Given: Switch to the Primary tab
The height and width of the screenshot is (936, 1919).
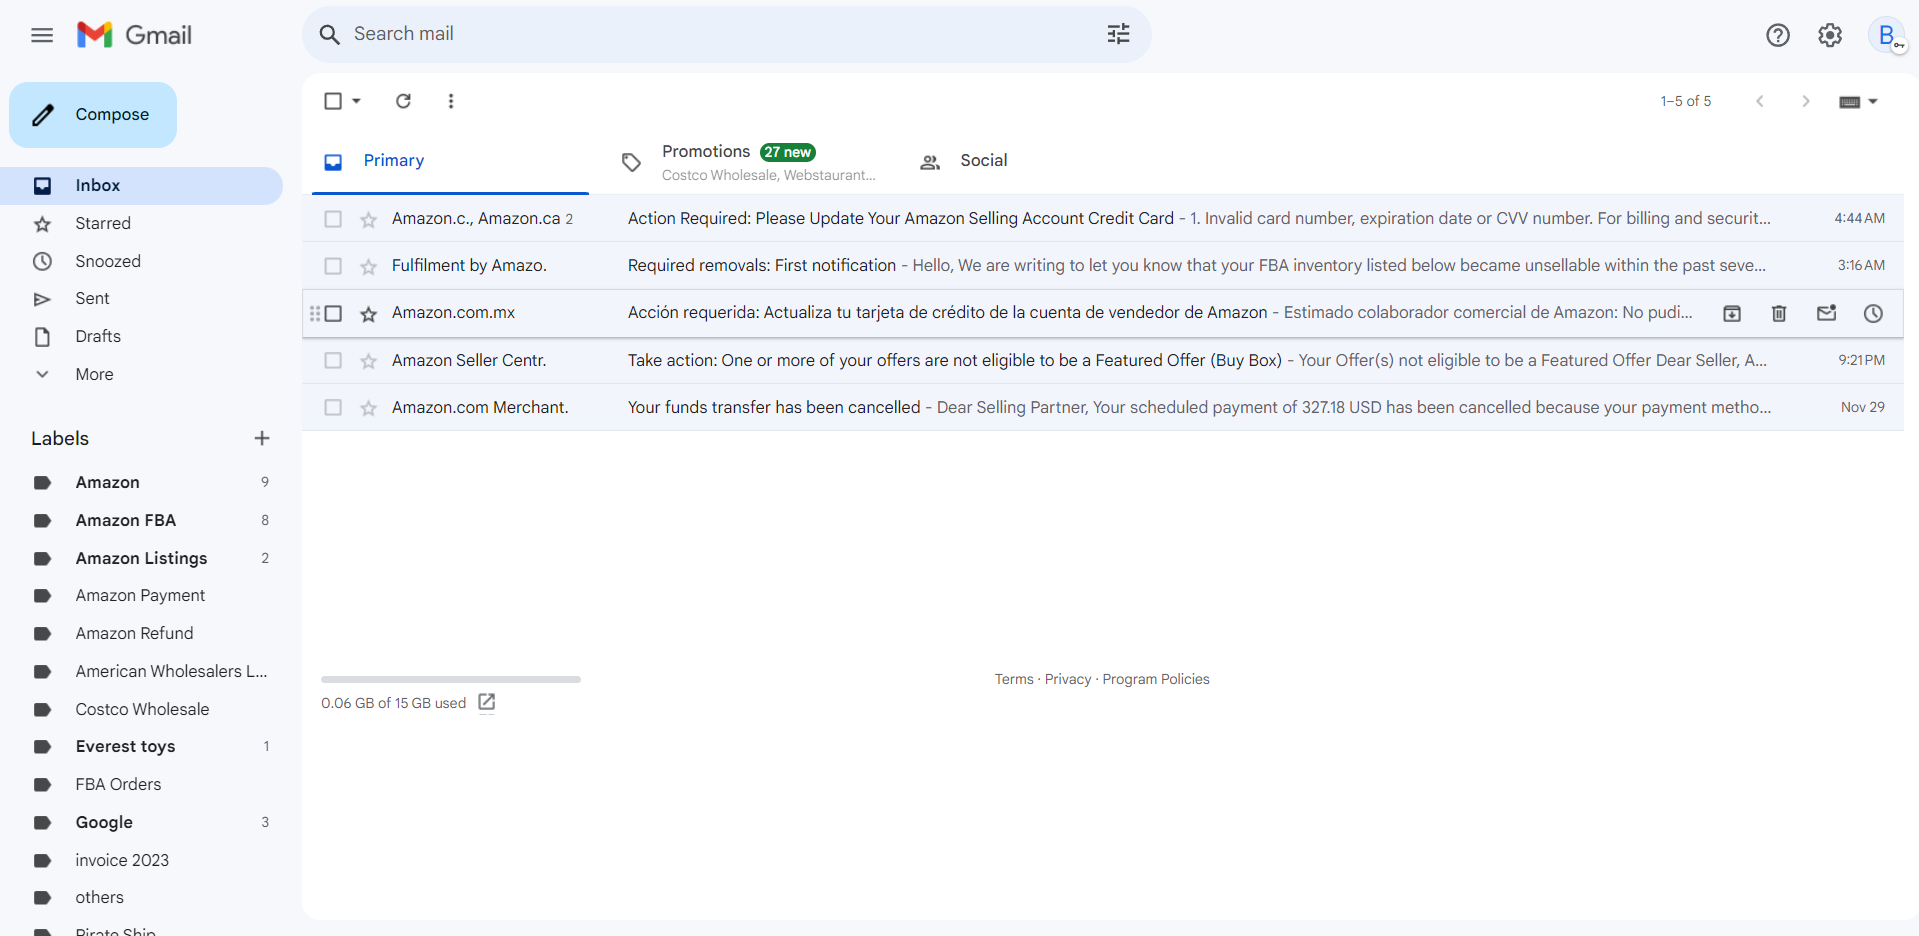Looking at the screenshot, I should coord(451,161).
